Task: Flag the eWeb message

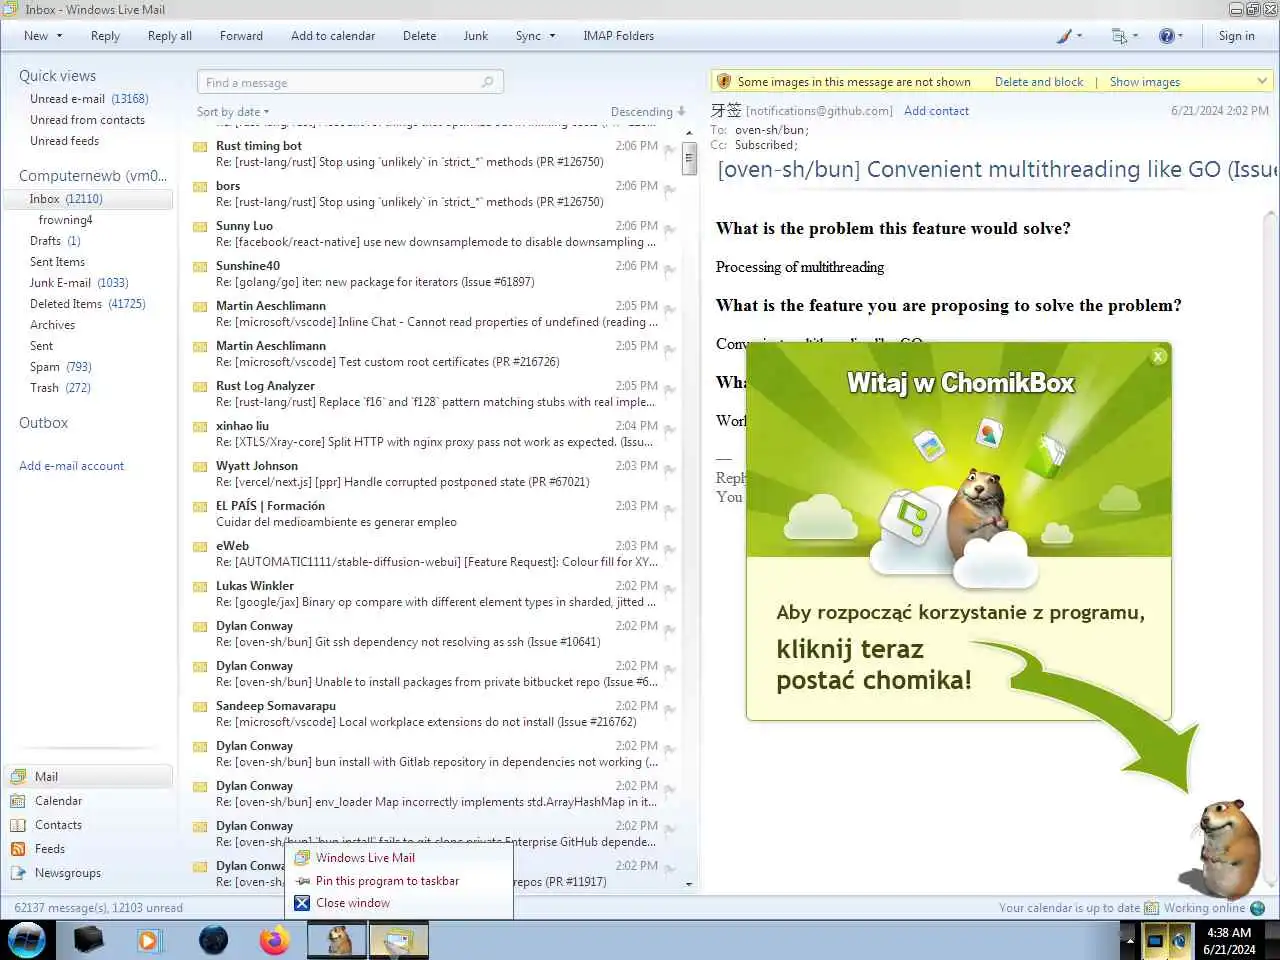Action: pos(670,550)
